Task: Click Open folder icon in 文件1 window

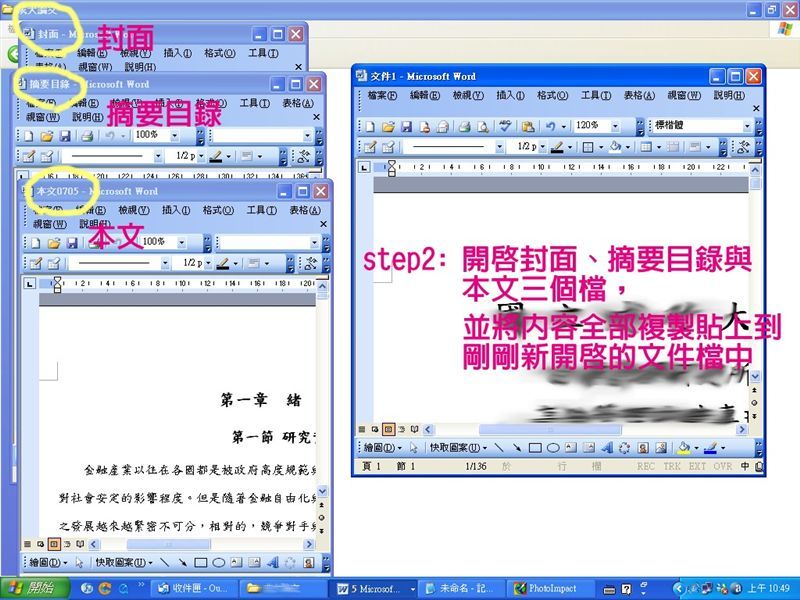Action: click(x=388, y=127)
